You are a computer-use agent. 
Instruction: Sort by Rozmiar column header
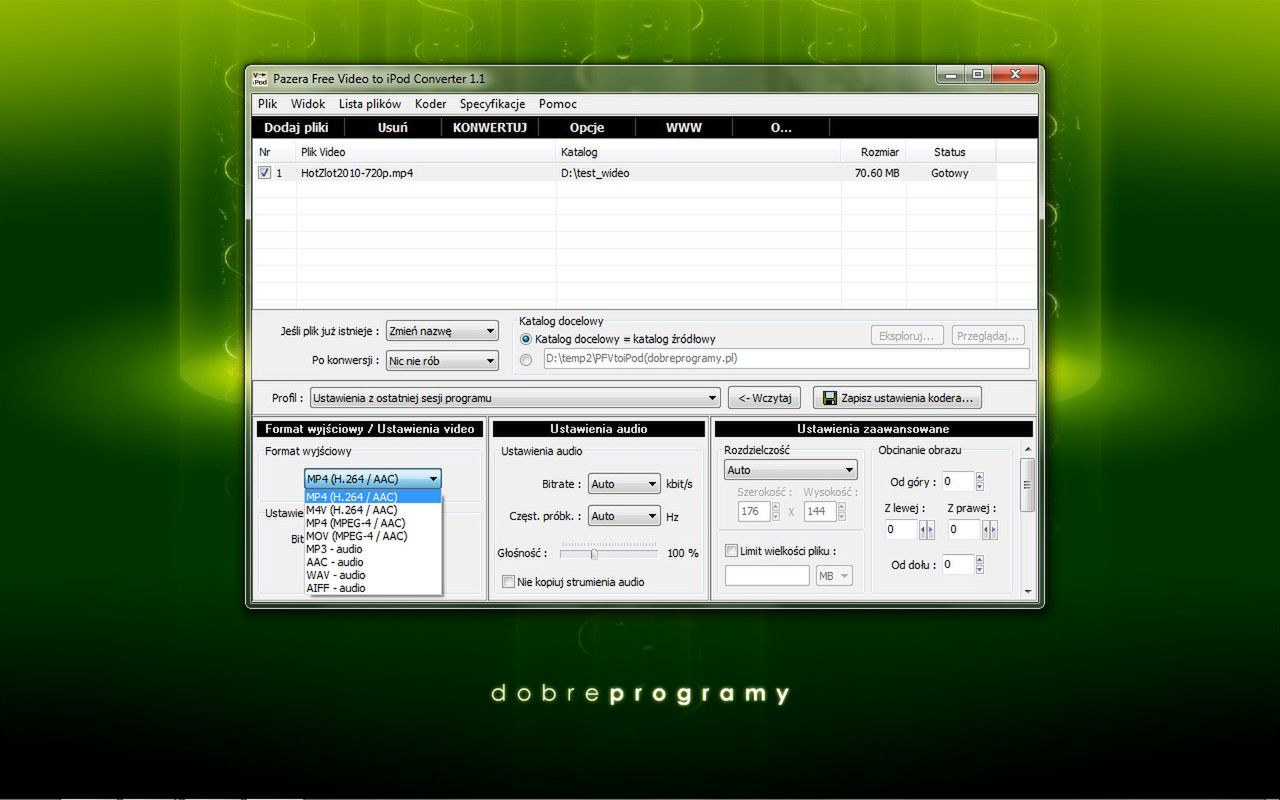pos(873,152)
